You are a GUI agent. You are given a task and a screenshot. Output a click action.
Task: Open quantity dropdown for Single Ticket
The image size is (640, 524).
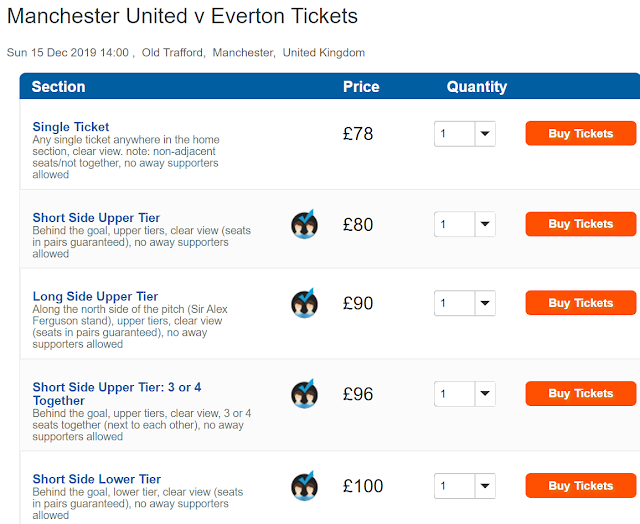click(464, 134)
